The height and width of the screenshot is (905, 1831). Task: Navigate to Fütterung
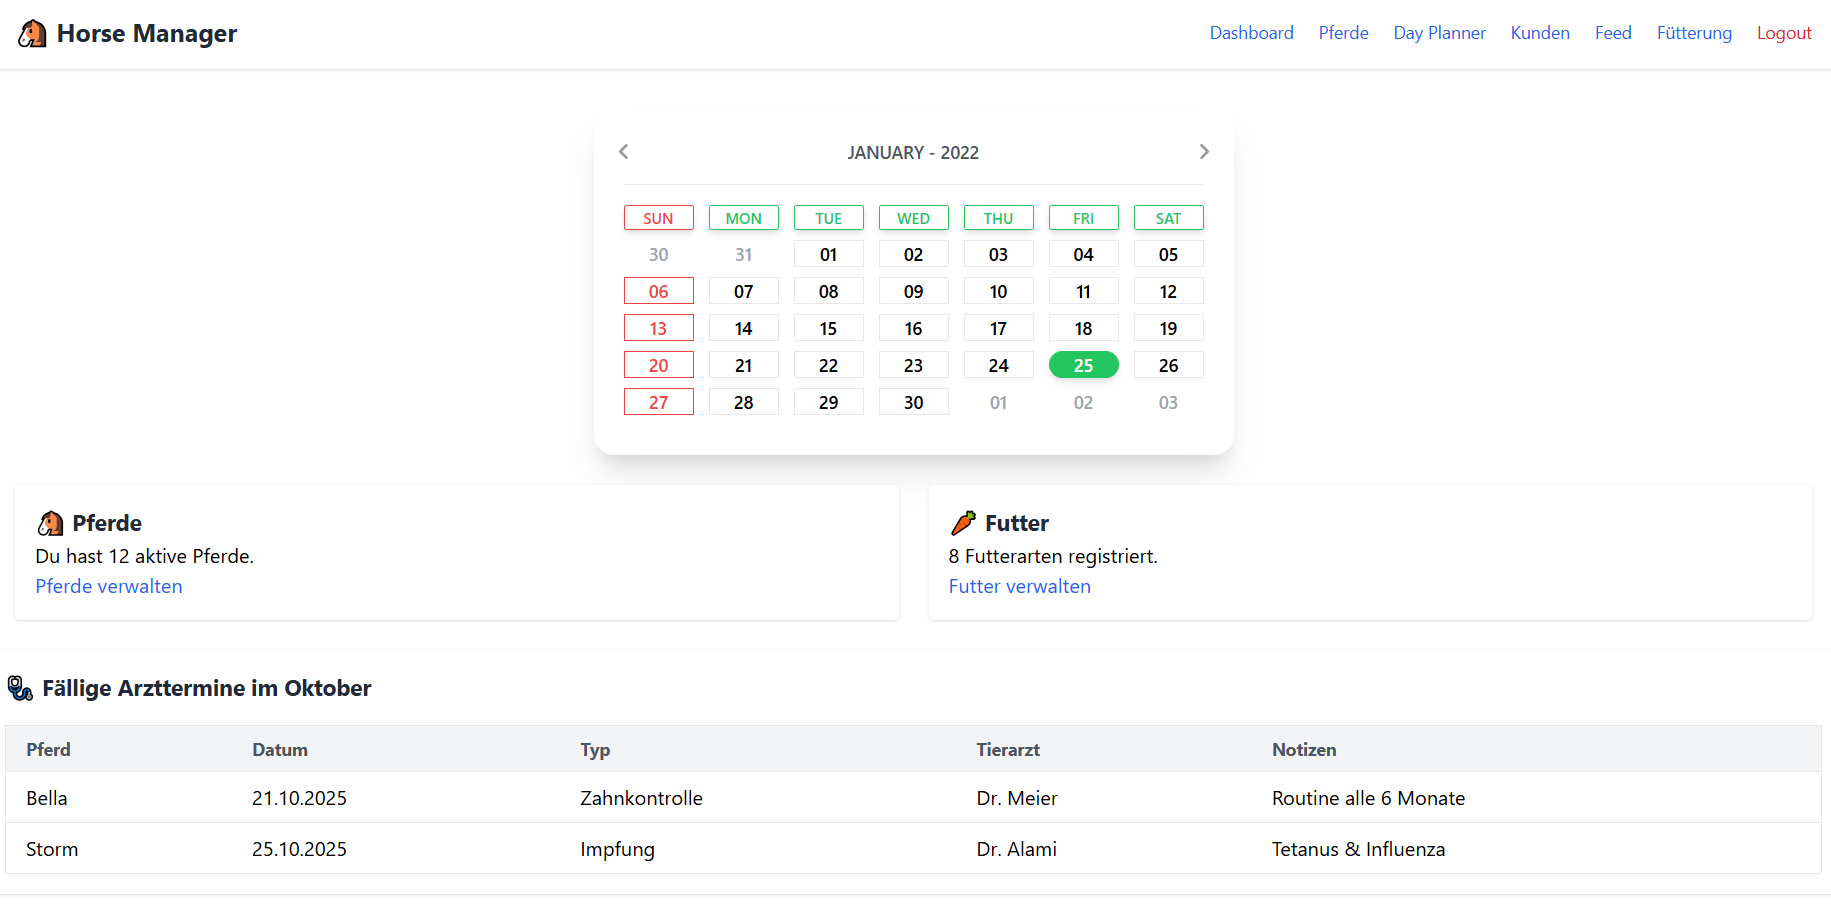coord(1694,32)
